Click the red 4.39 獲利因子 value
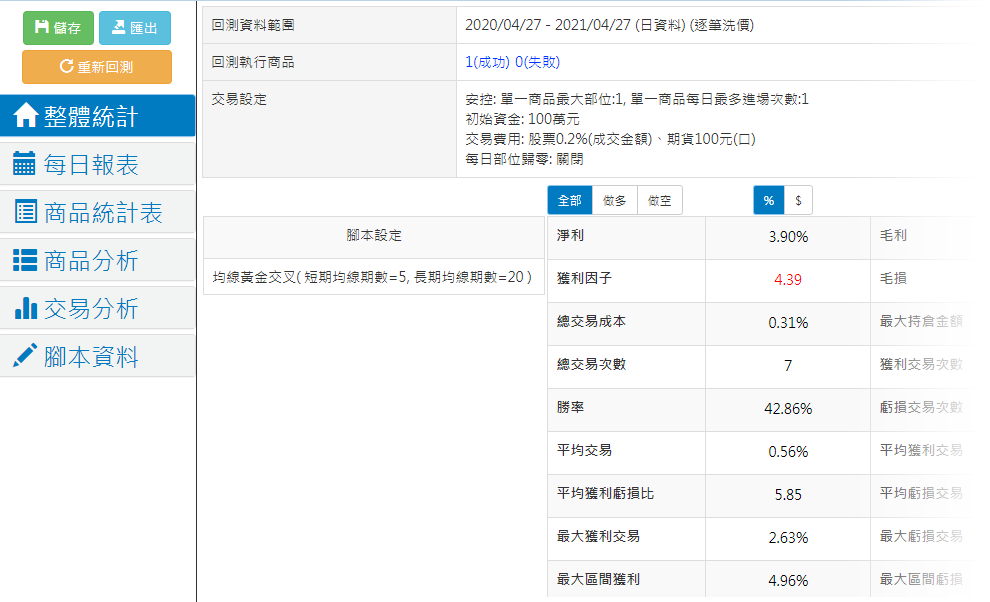The height and width of the screenshot is (602, 990). coord(787,280)
